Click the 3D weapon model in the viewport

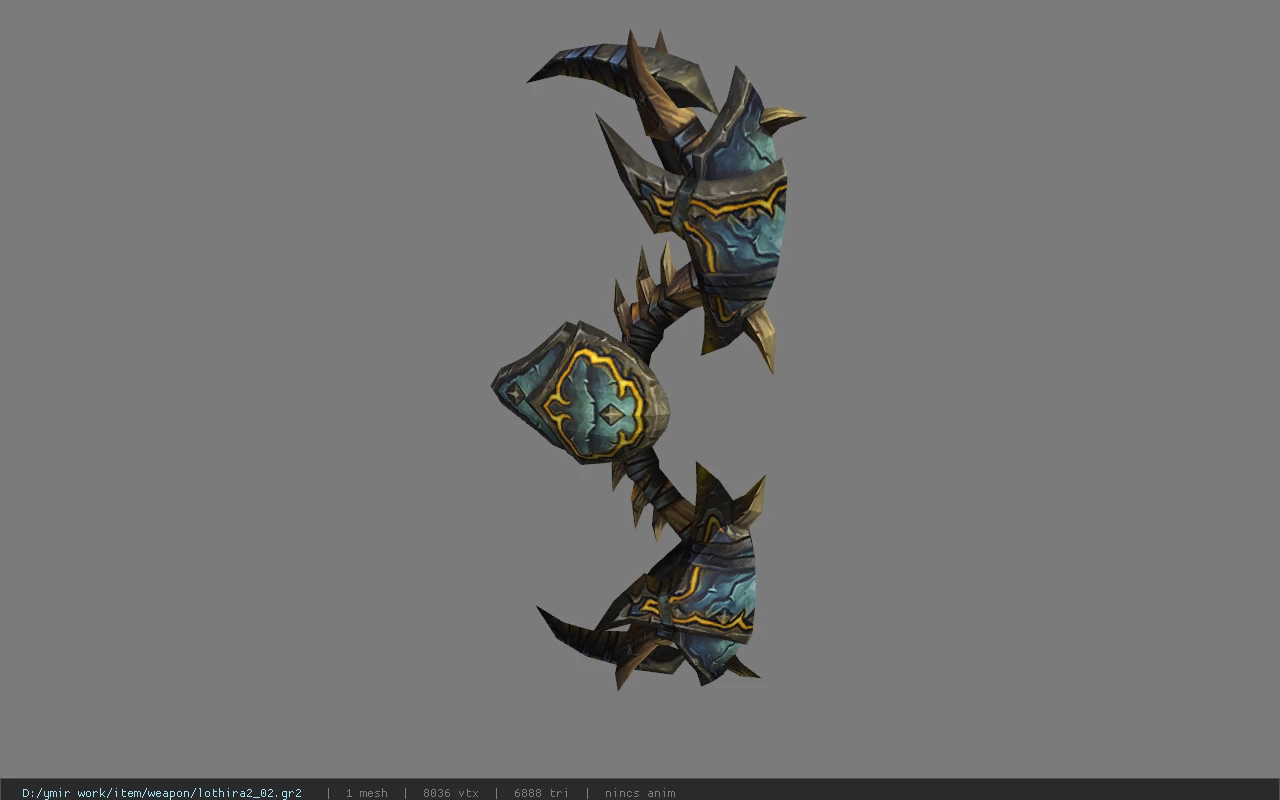click(x=650, y=360)
